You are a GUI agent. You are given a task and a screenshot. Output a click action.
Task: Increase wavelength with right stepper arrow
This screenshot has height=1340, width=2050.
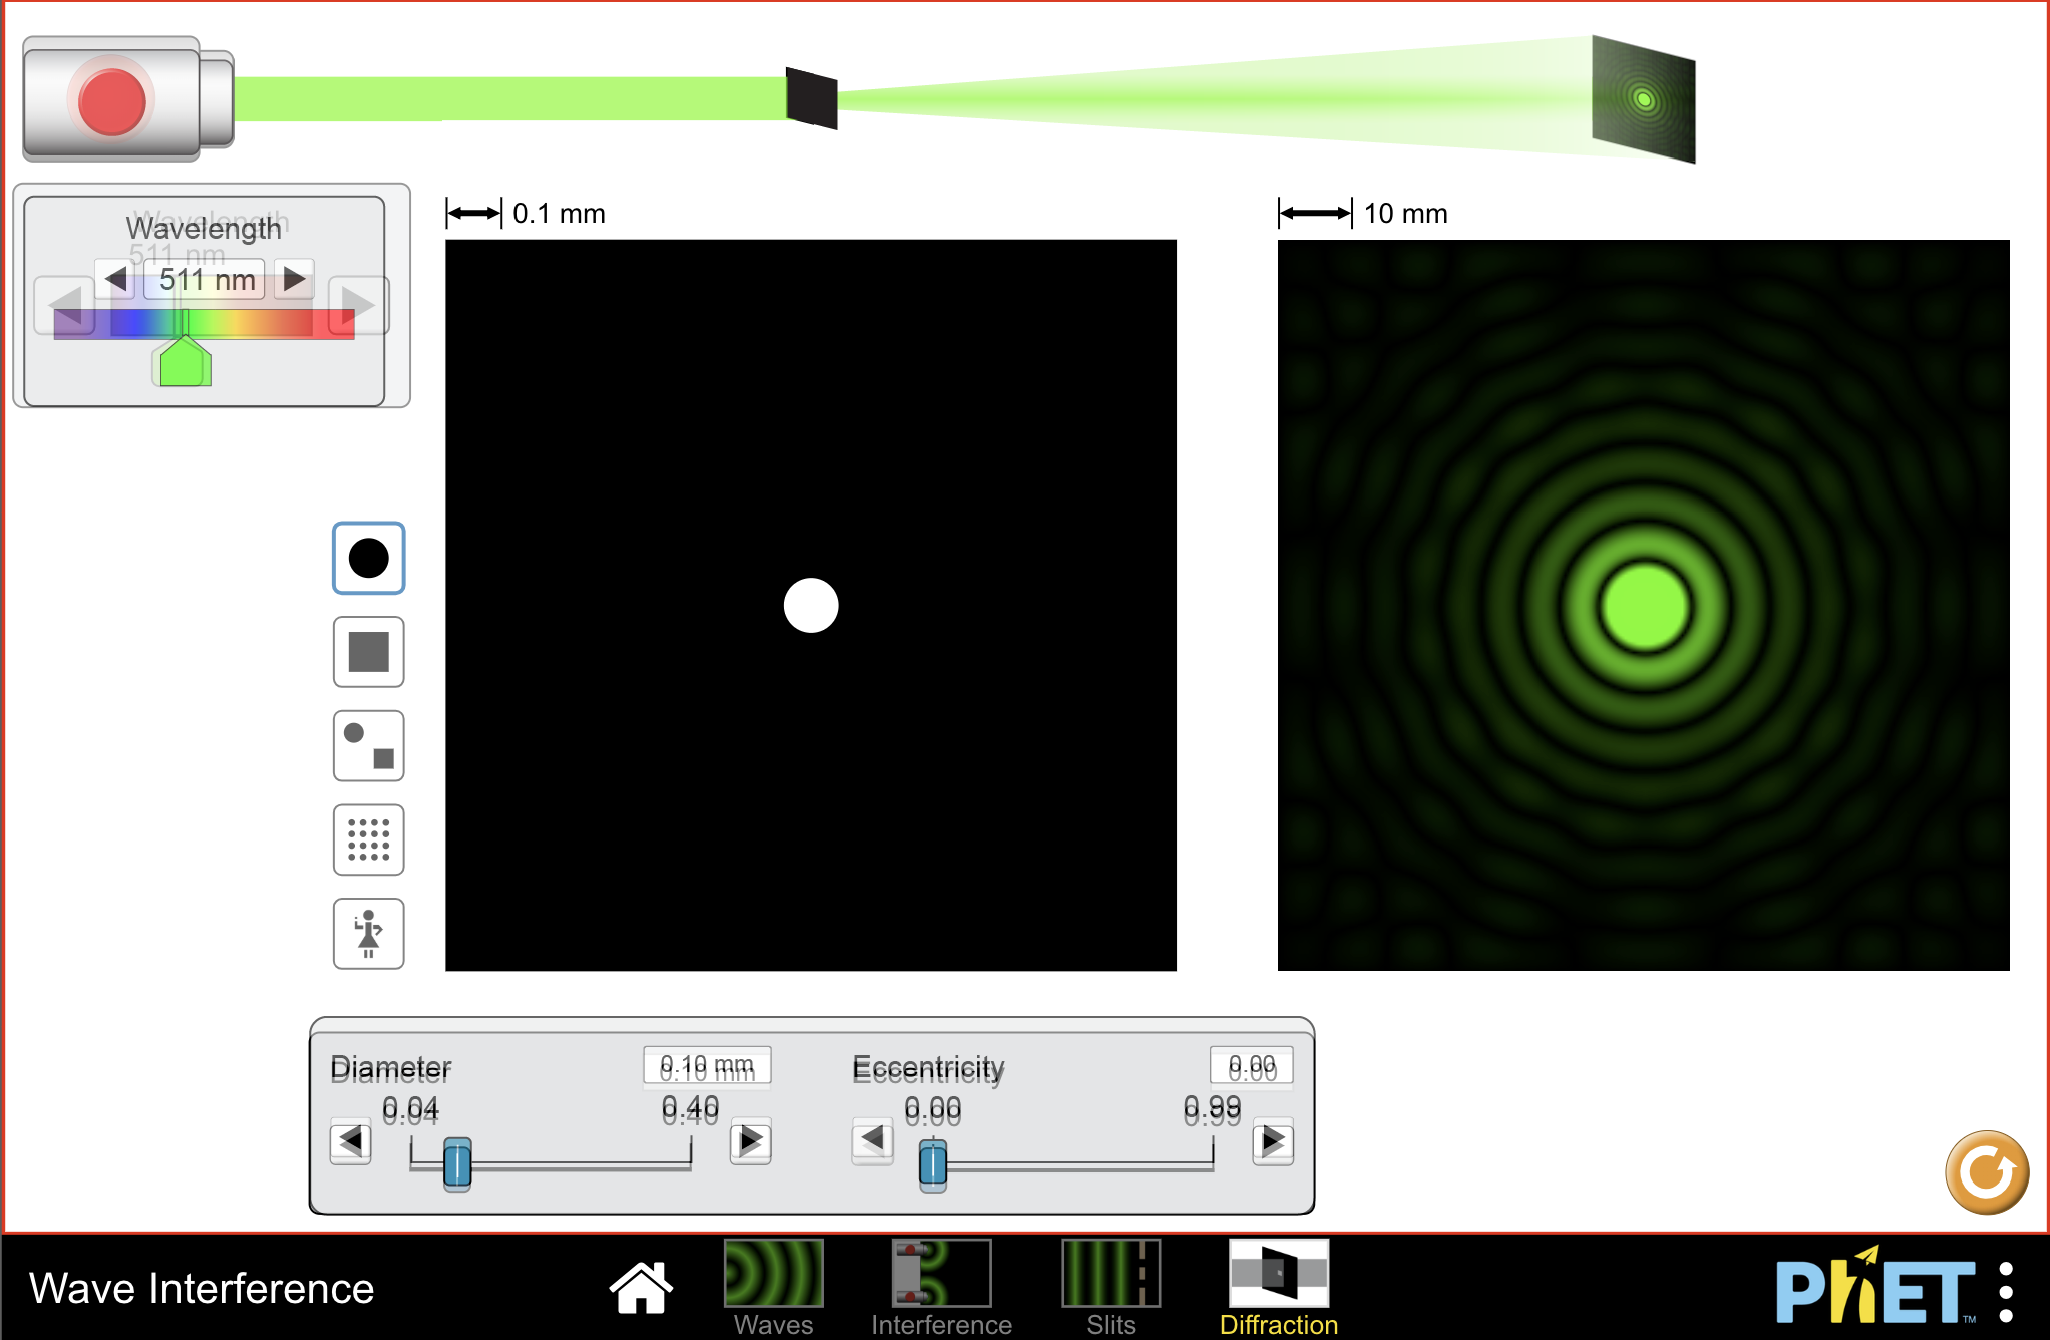tap(293, 280)
